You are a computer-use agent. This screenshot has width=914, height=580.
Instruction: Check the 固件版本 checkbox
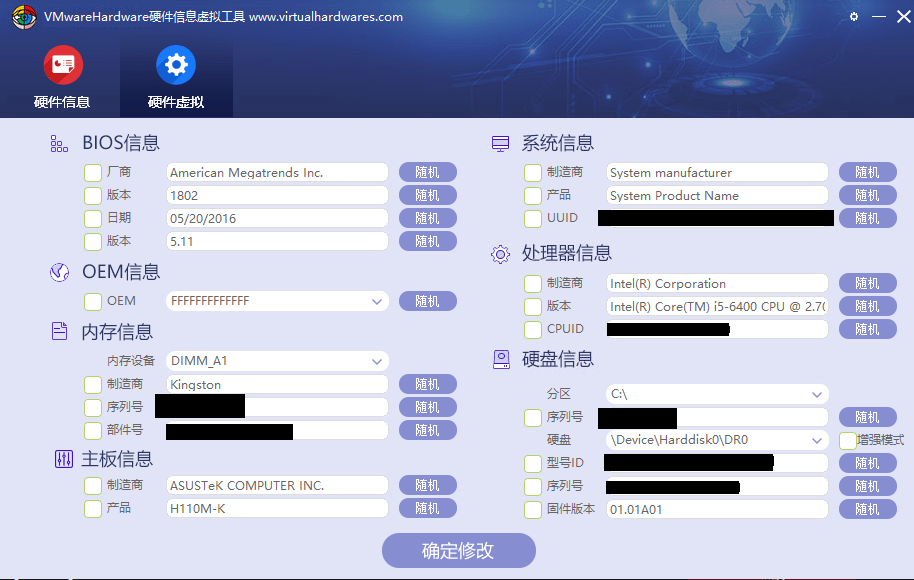pyautogui.click(x=533, y=509)
